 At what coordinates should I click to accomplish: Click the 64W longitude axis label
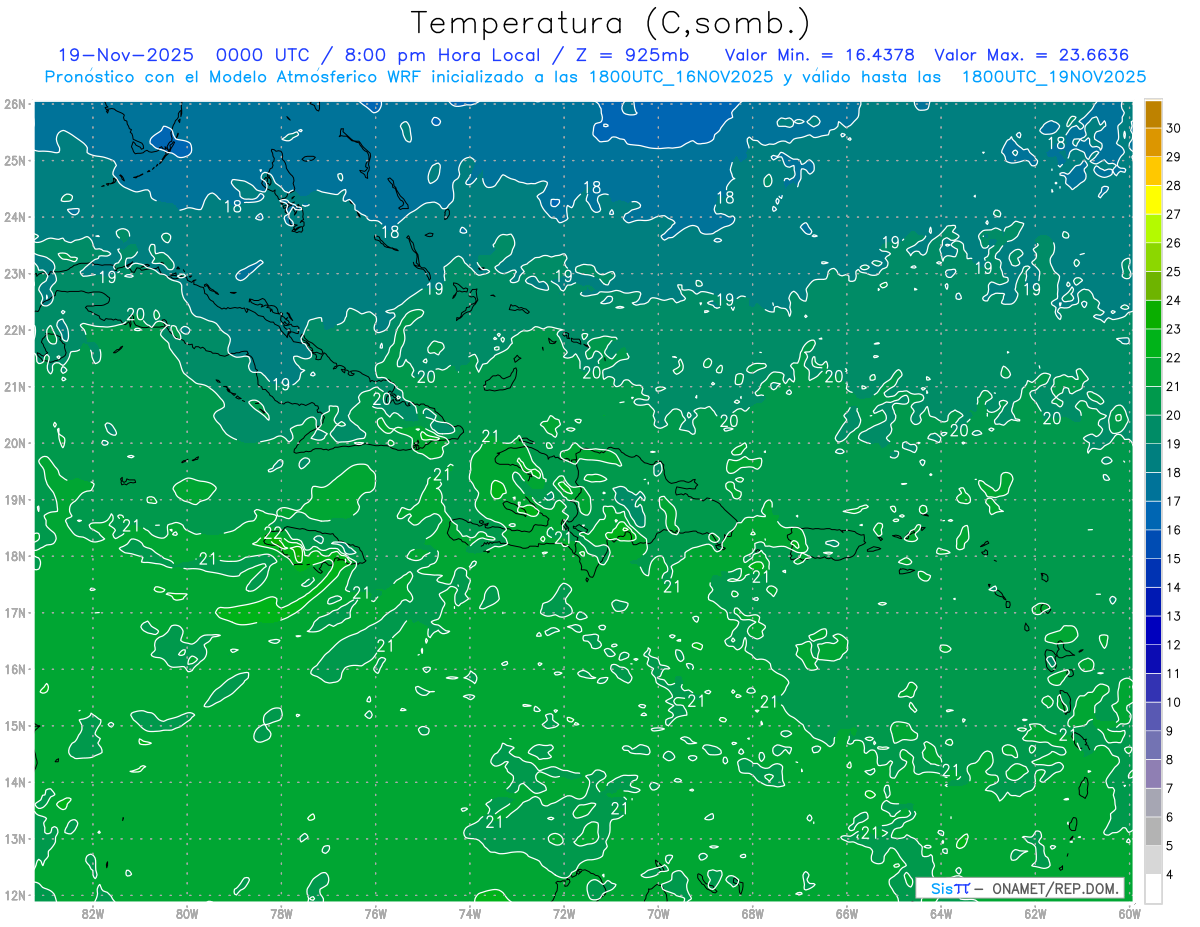pos(940,912)
